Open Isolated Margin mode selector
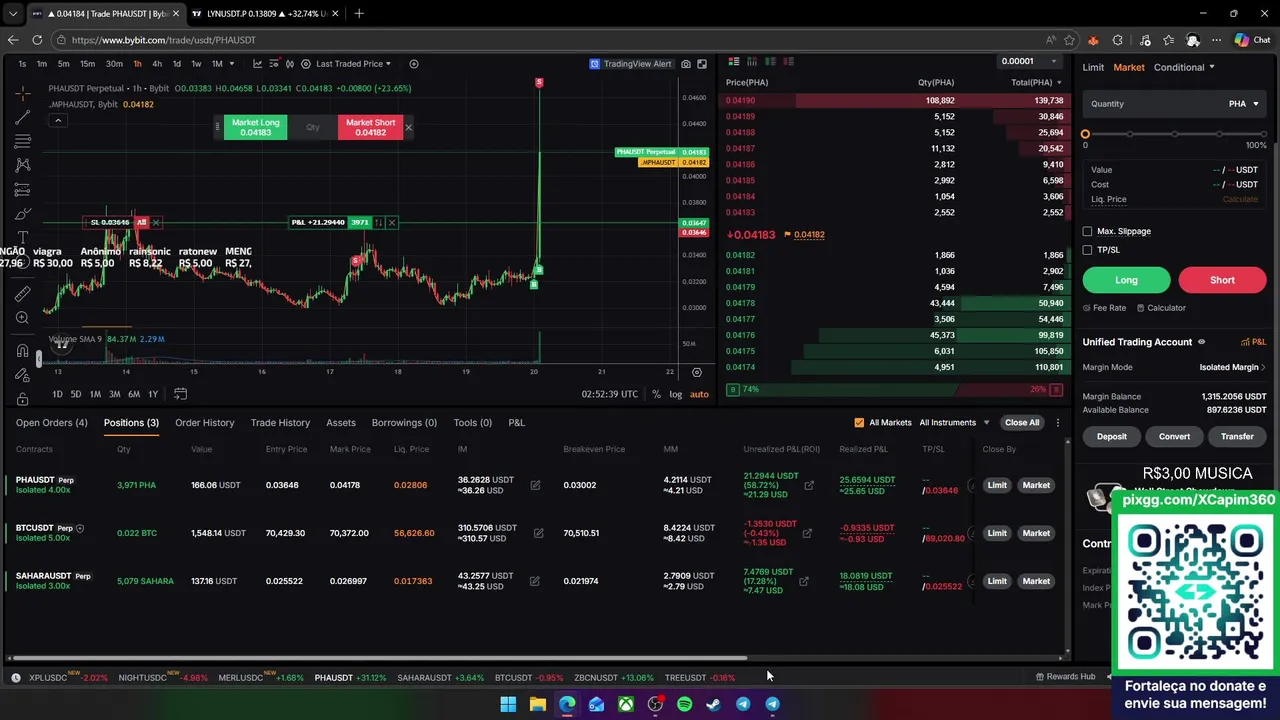The image size is (1280, 720). [x=1232, y=368]
